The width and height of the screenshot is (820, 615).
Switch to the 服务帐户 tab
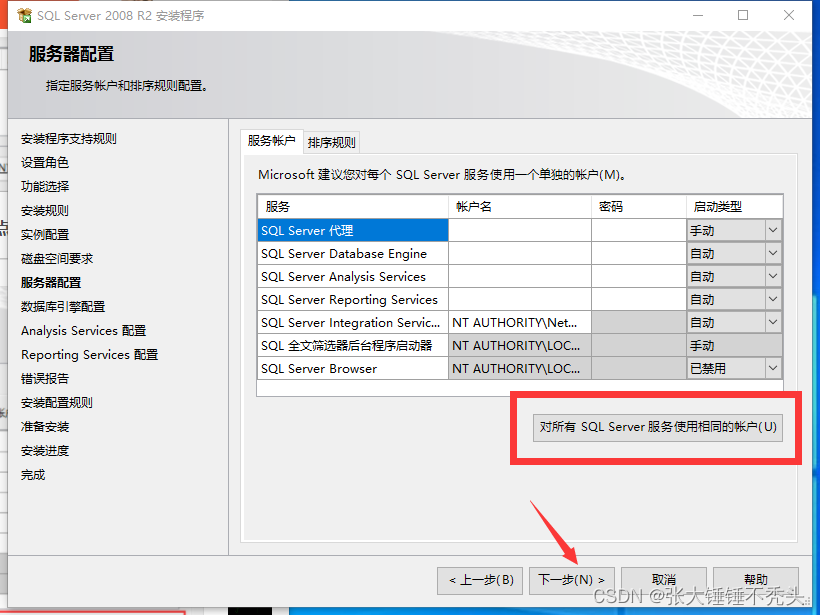(x=271, y=141)
